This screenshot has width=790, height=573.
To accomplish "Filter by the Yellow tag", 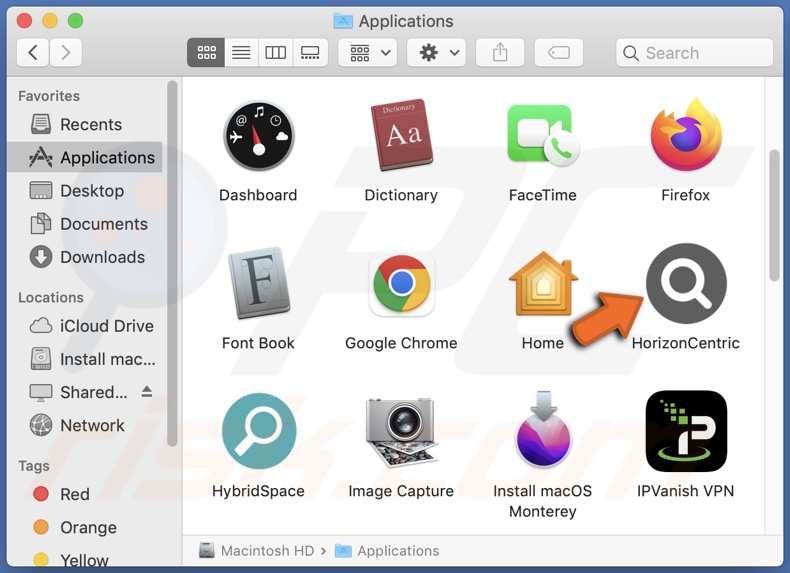I will (x=85, y=559).
